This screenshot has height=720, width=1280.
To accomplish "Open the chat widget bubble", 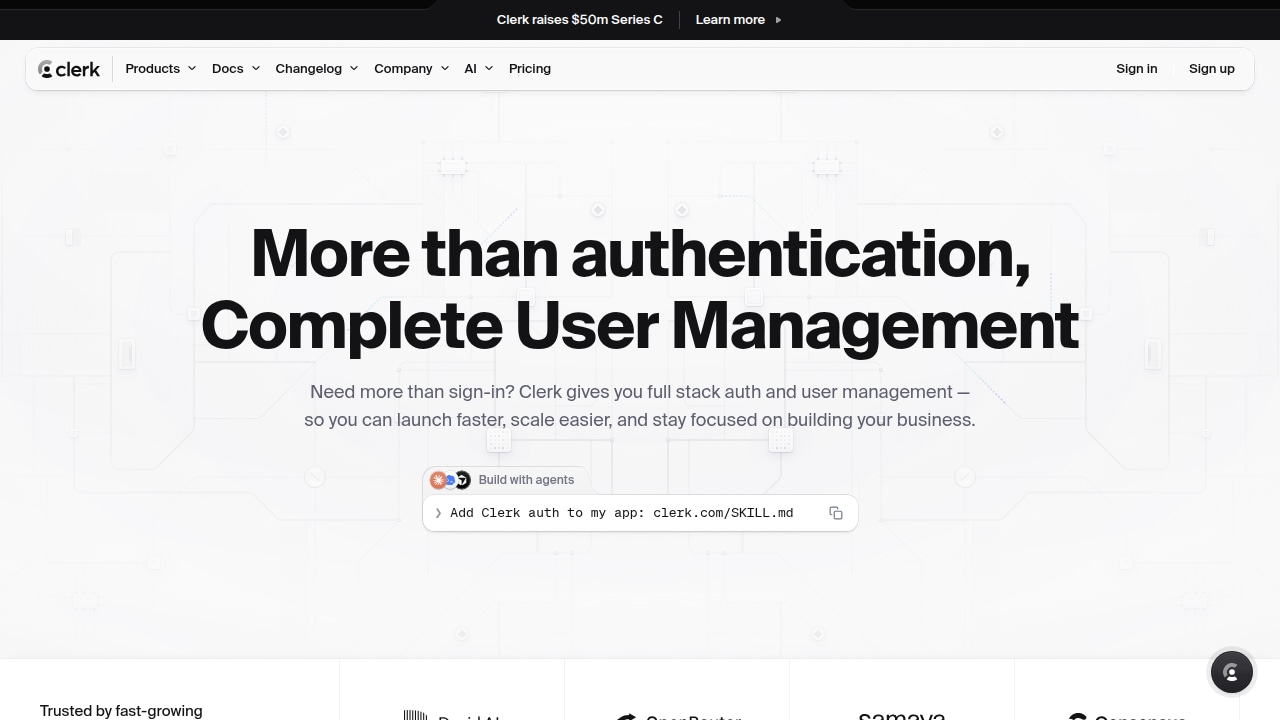I will click(x=1232, y=672).
